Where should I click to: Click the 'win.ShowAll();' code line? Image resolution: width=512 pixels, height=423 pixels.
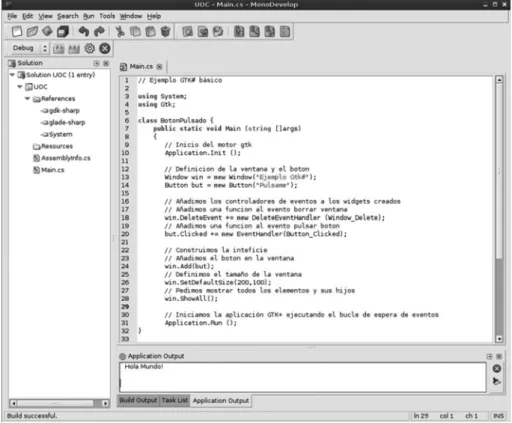pyautogui.click(x=191, y=298)
